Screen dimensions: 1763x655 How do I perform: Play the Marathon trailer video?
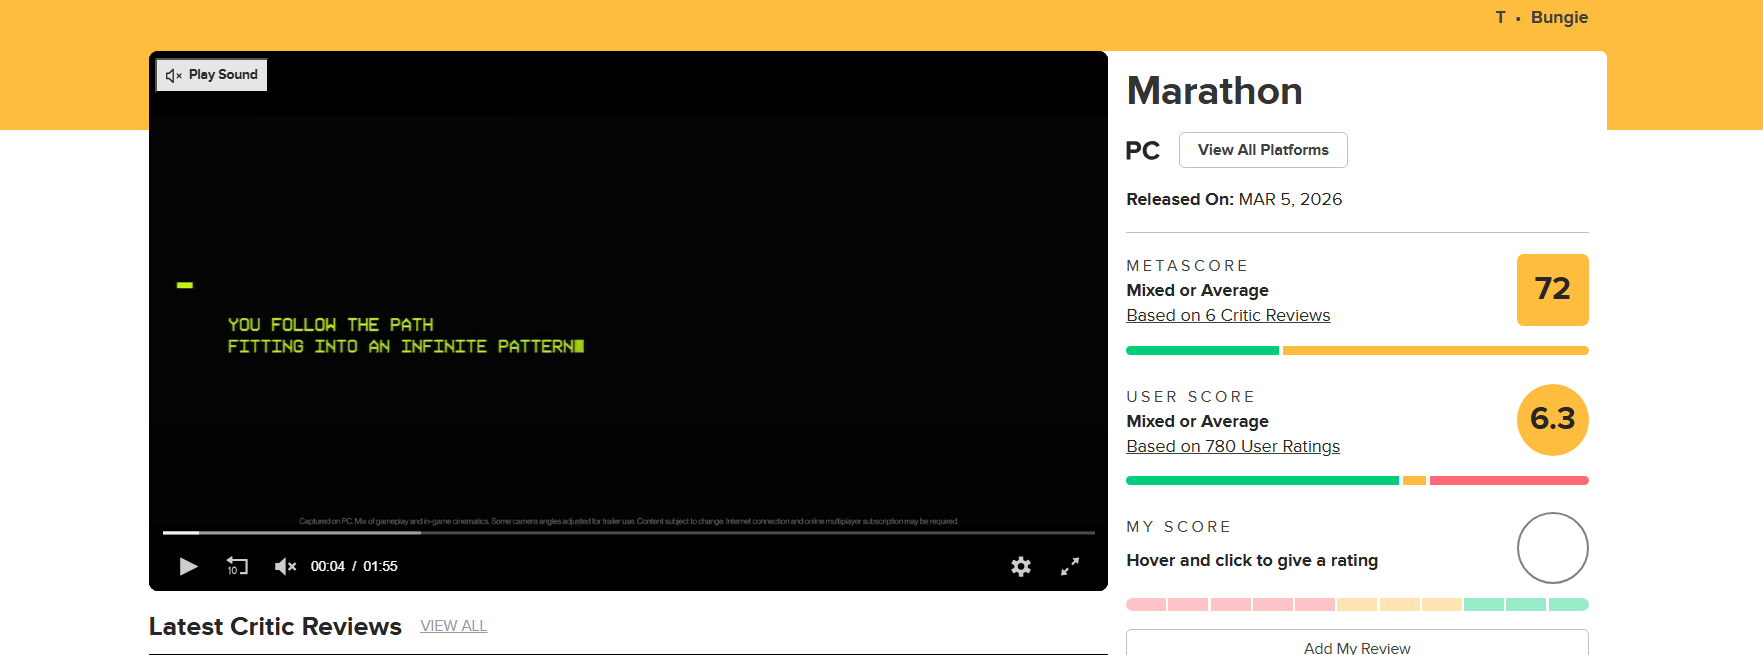click(x=188, y=567)
